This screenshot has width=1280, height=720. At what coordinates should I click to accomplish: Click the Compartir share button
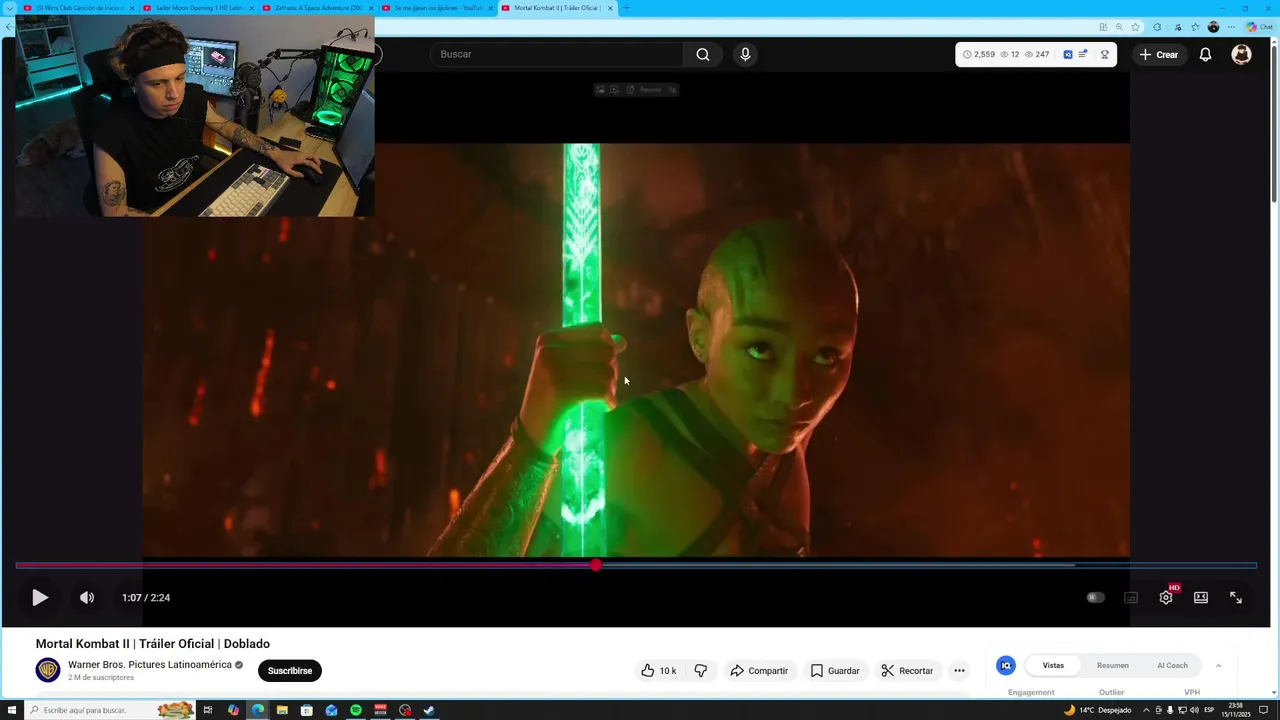[x=759, y=671]
